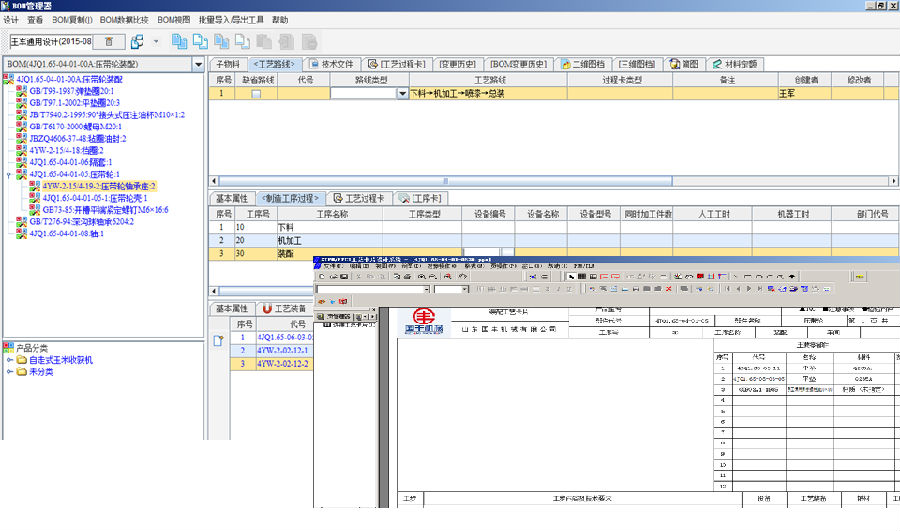The width and height of the screenshot is (900, 531).
Task: Click the trash icon beside the project field
Action: pos(109,42)
